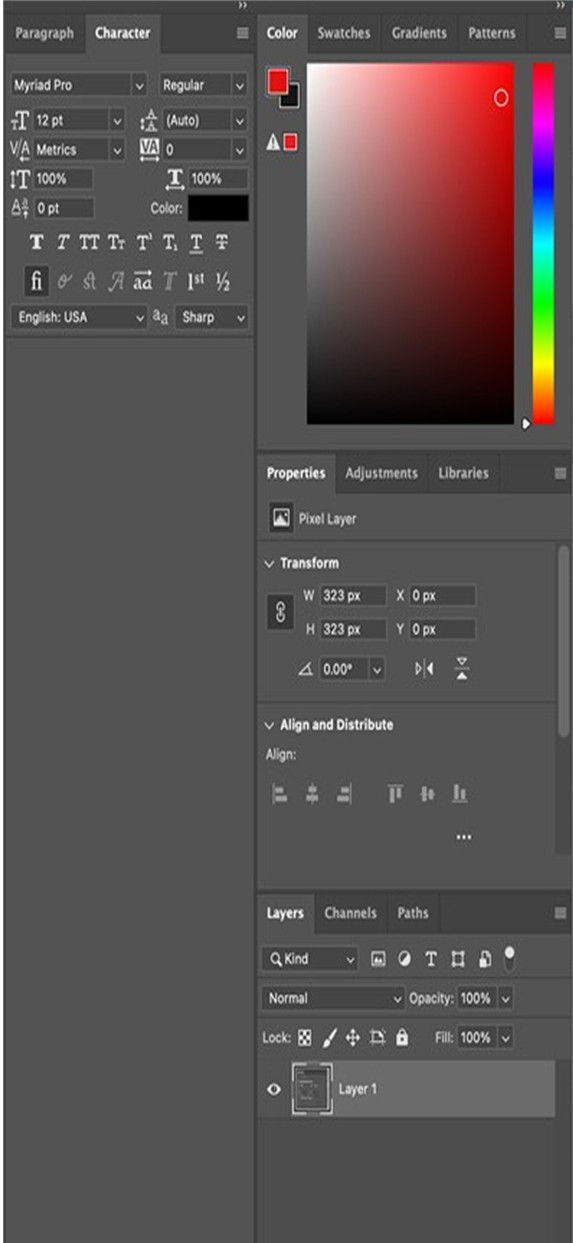Screen dimensions: 573x1243
Task: Filter layers by type layers icon
Action: (x=431, y=959)
